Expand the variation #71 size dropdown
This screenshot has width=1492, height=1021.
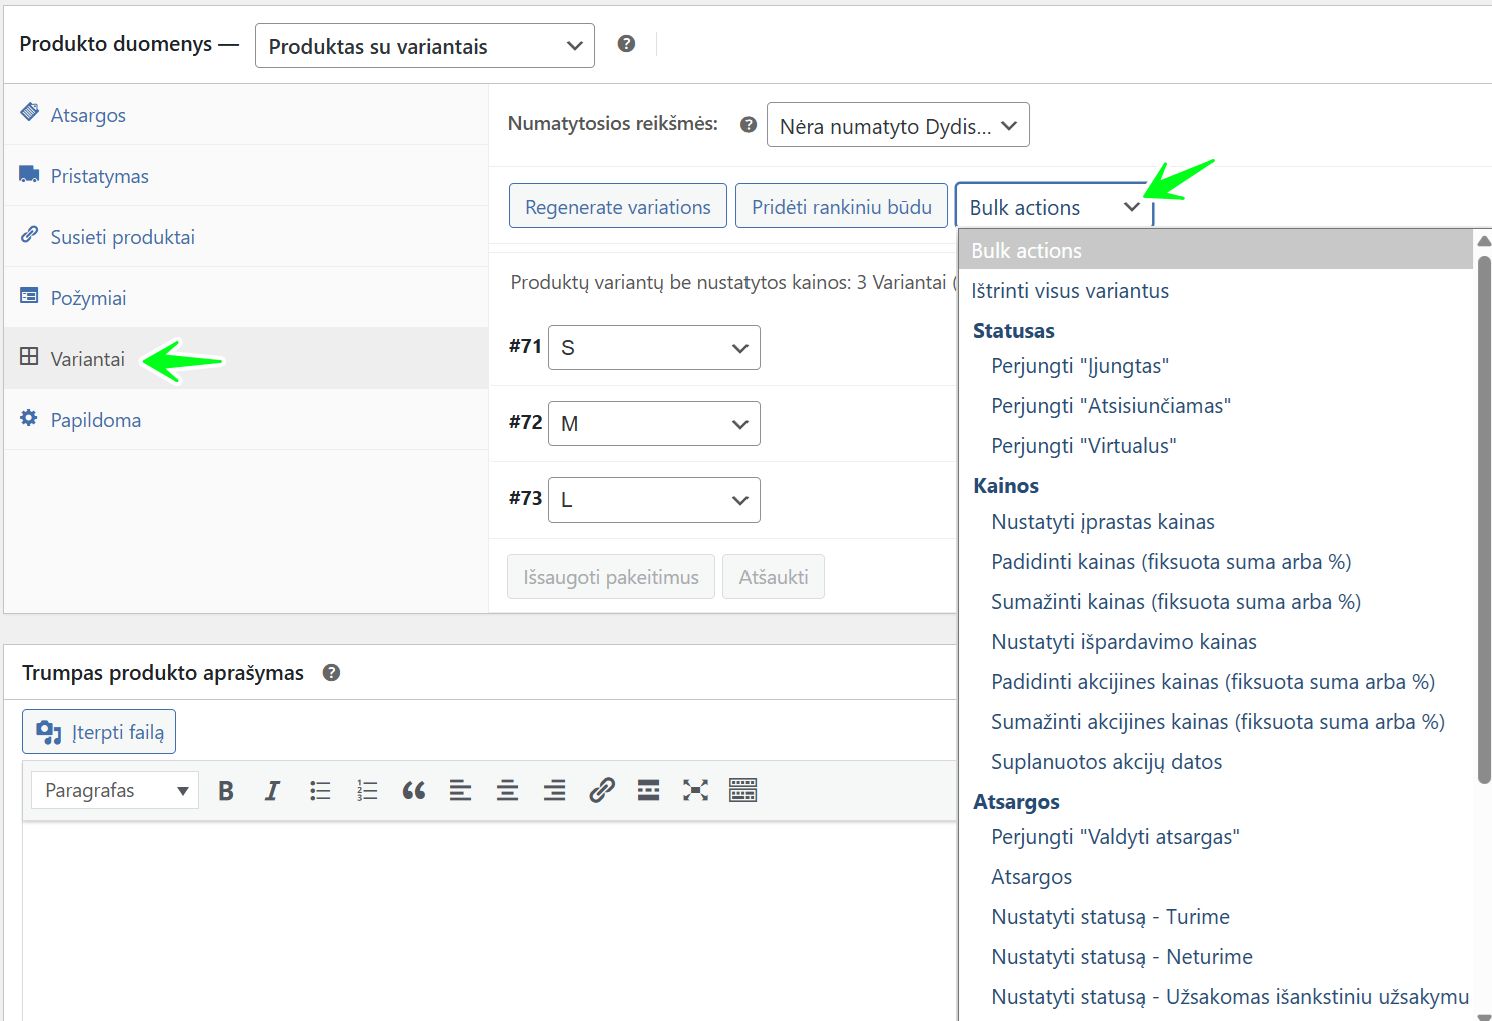[x=654, y=348]
